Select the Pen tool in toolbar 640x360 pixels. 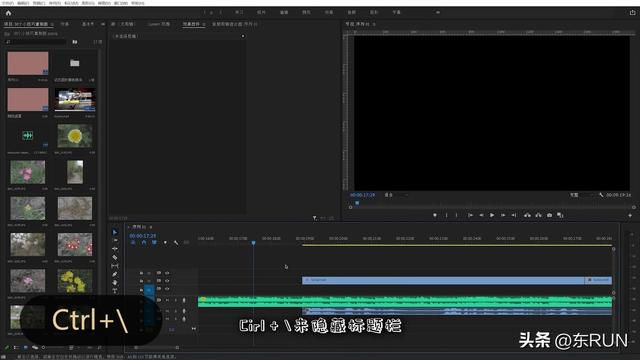coord(115,274)
